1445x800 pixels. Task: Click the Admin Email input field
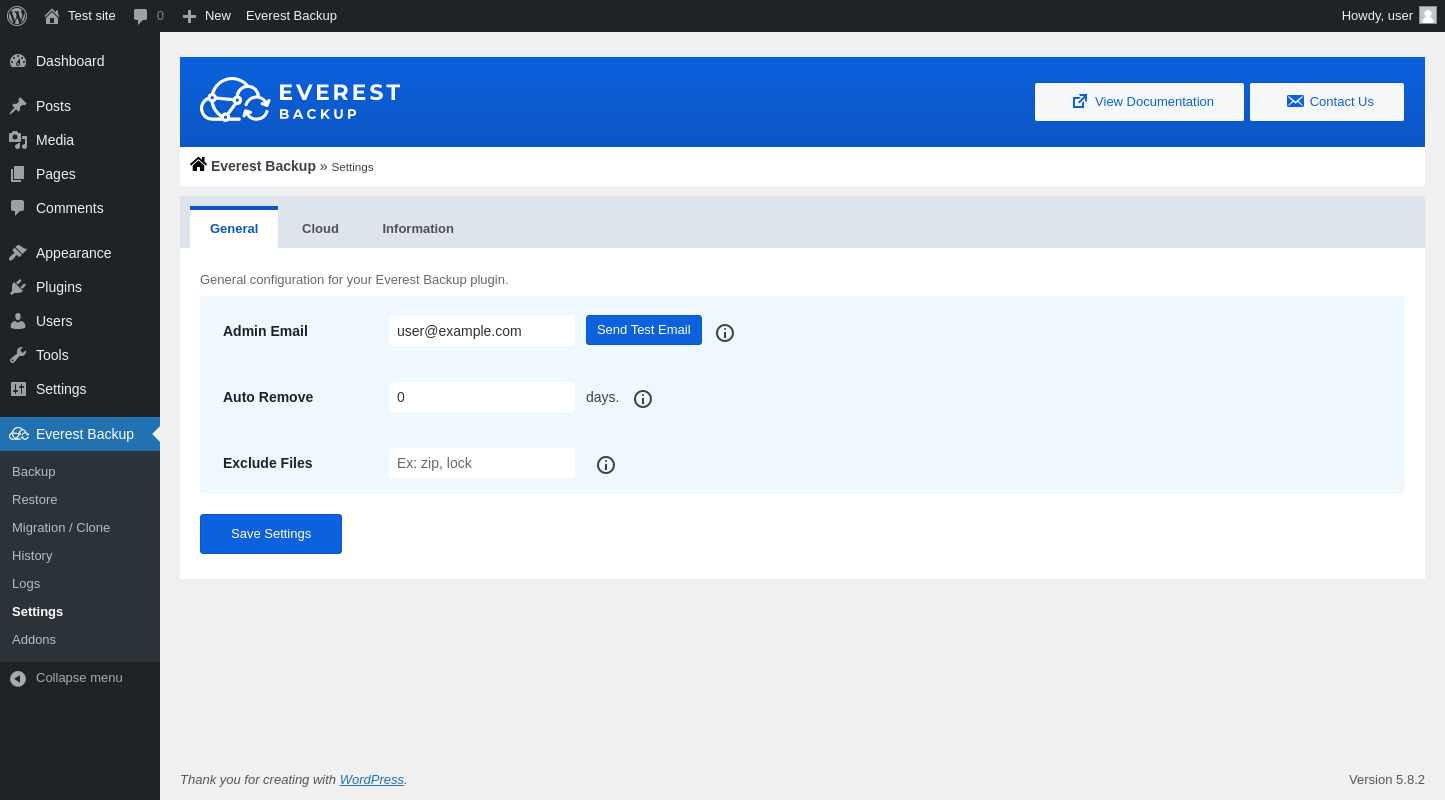pos(482,331)
